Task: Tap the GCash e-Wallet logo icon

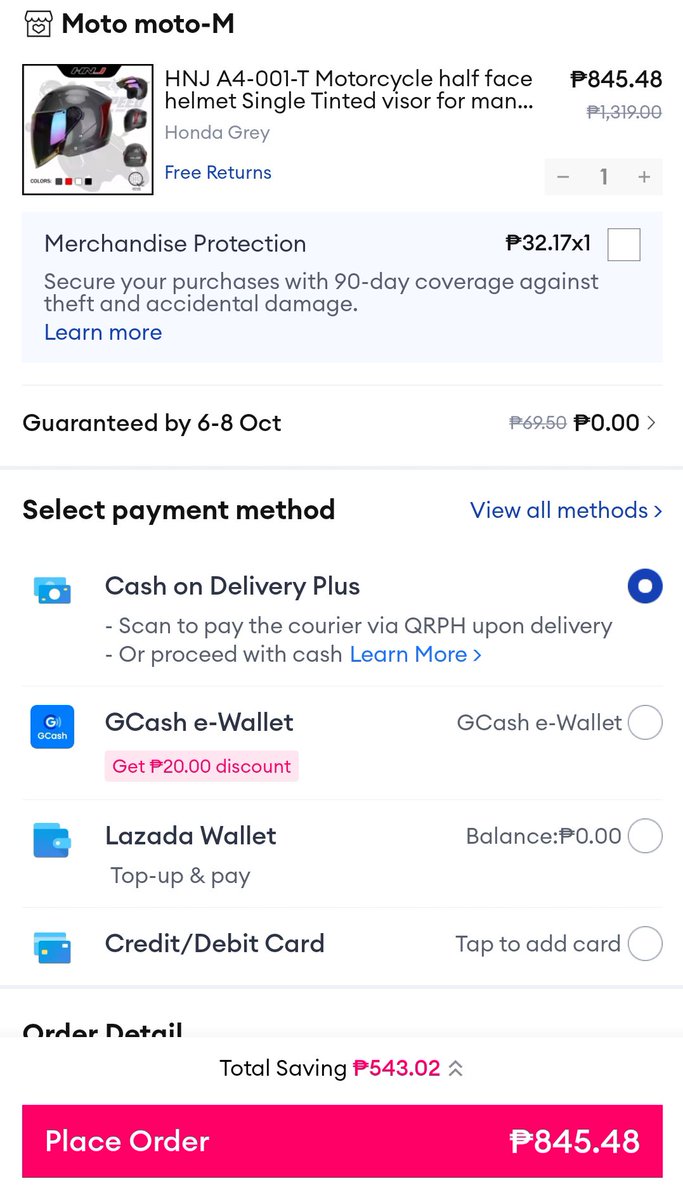Action: point(52,727)
